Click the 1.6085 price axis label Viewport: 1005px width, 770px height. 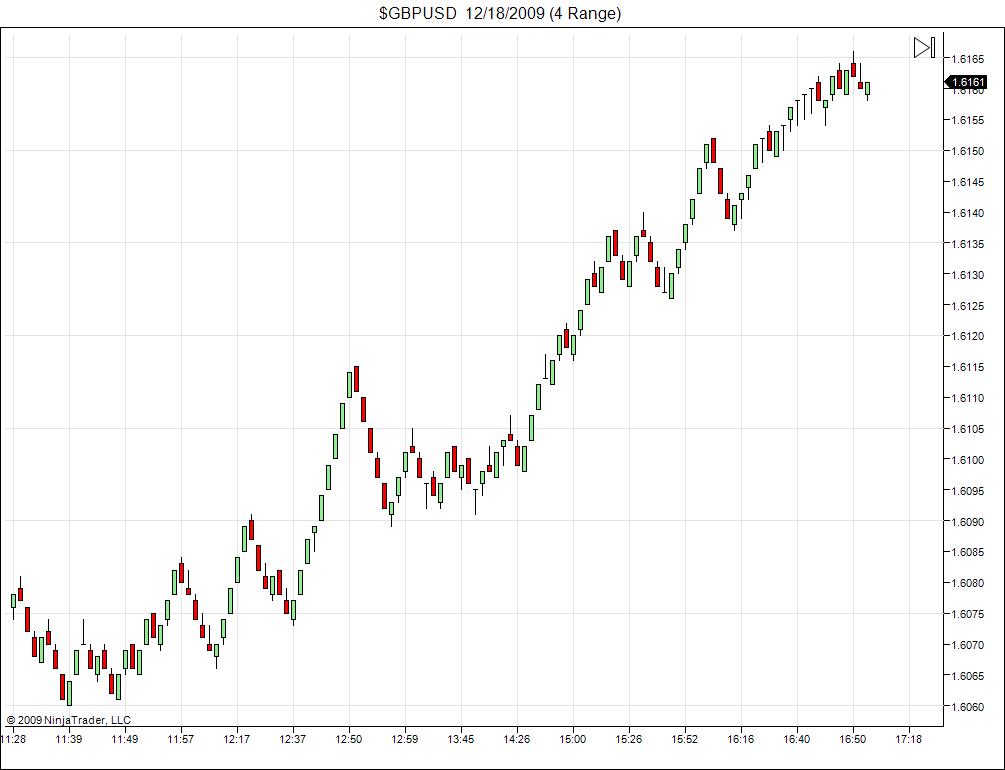tap(967, 552)
